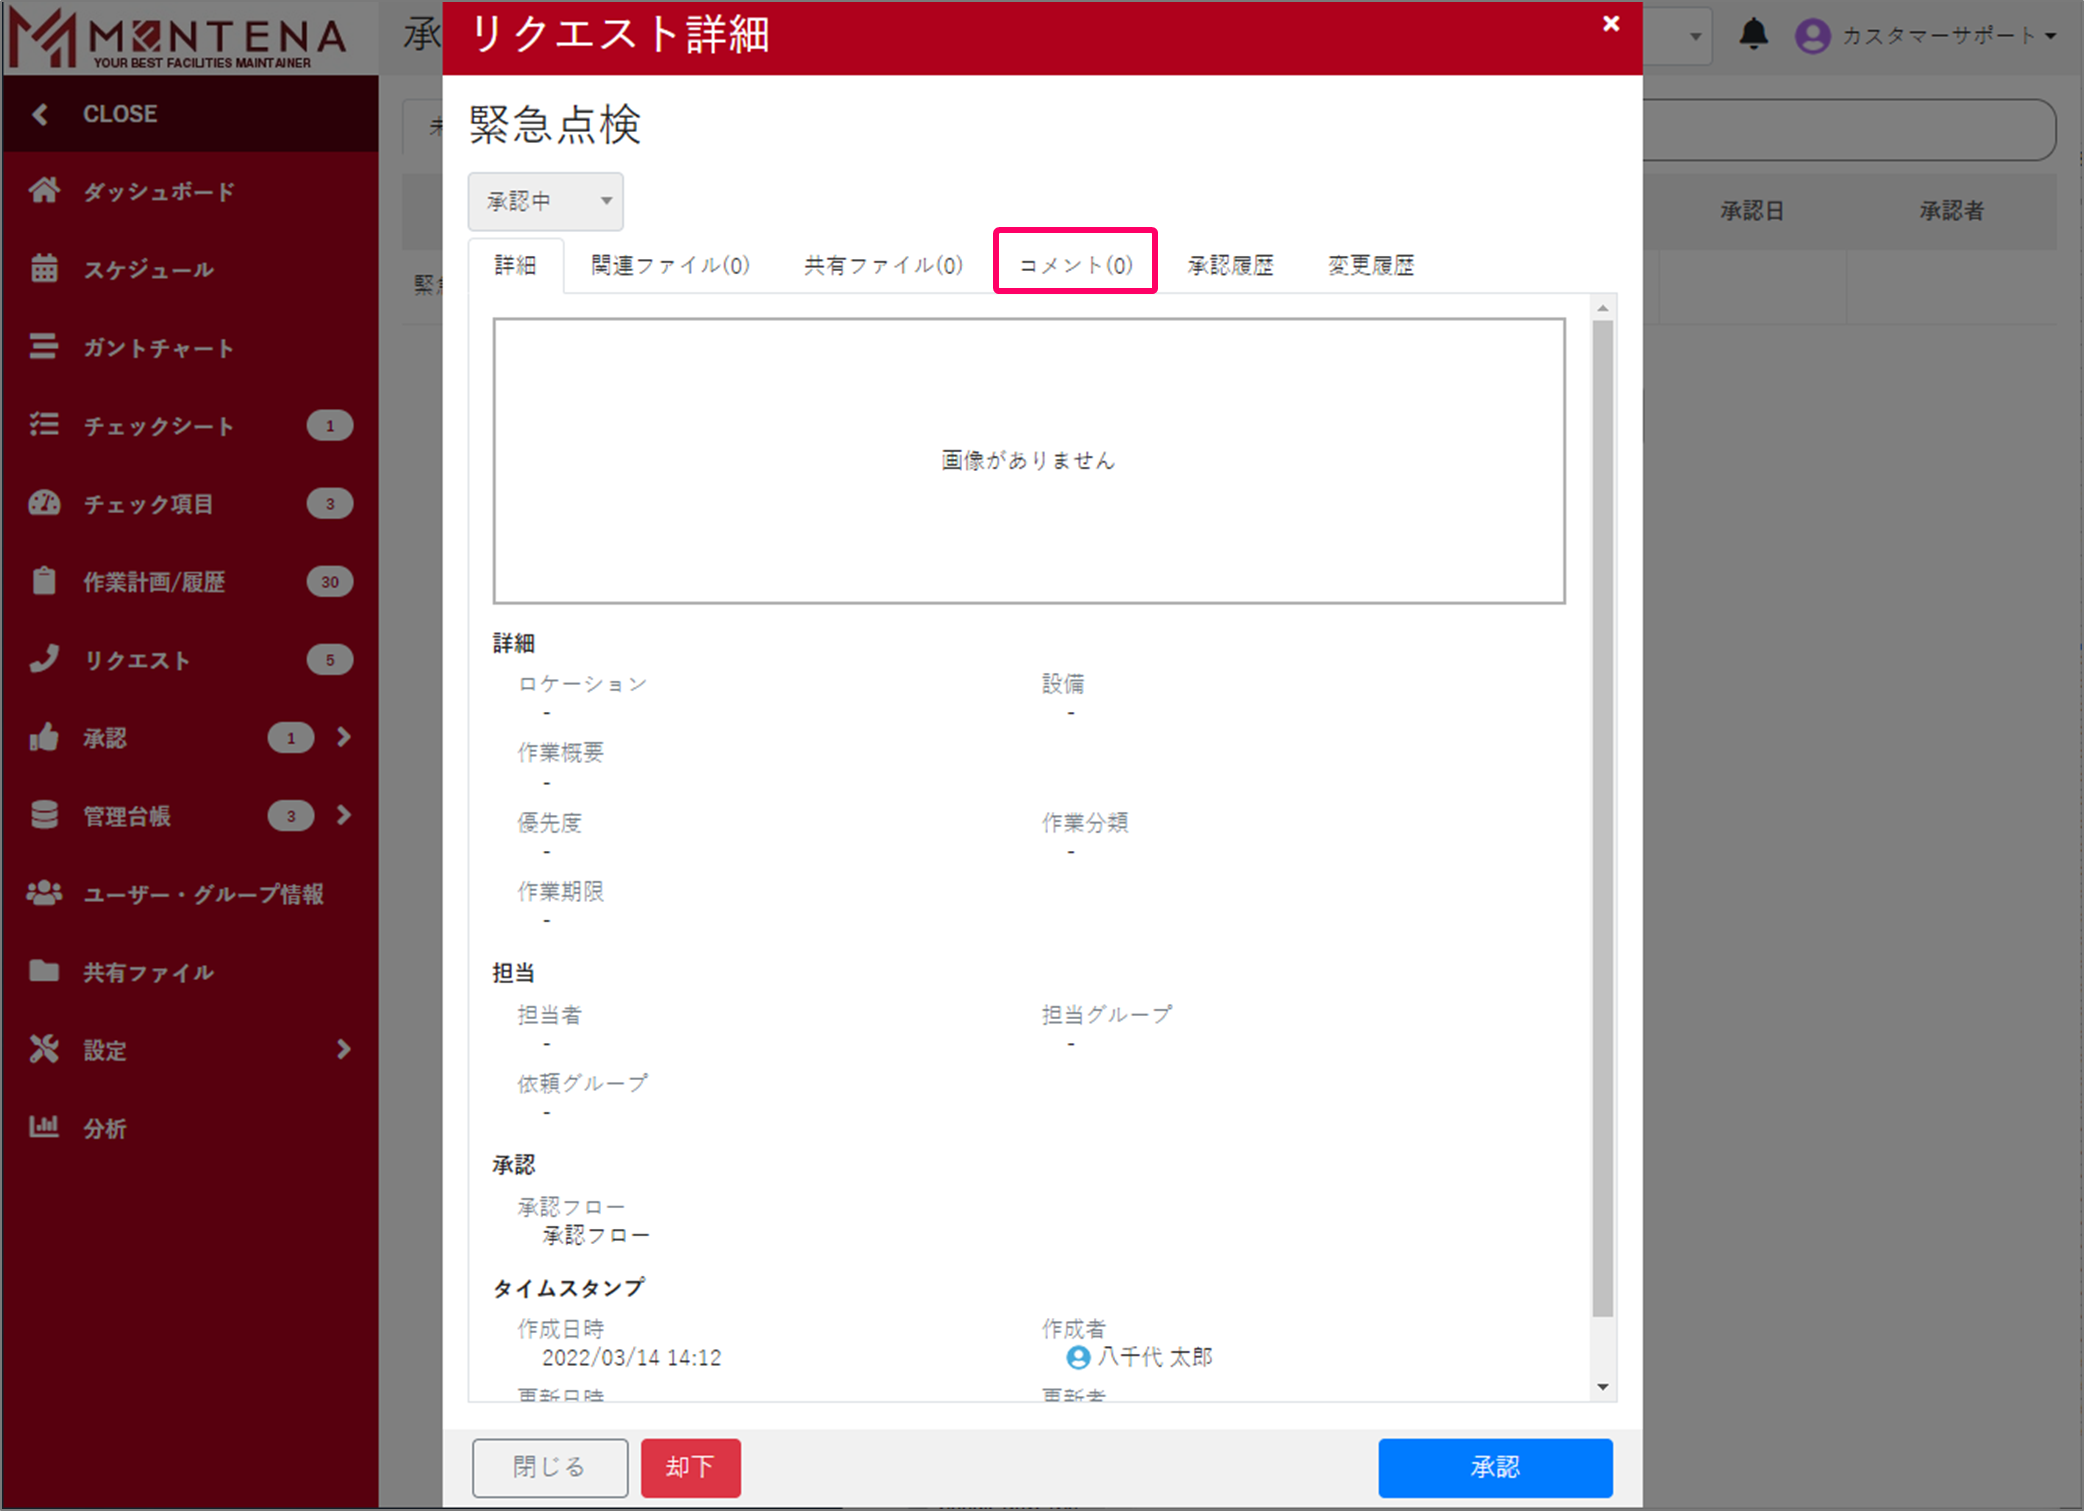Expand the 承認 approval submenu chevron
2084x1511 pixels.
point(344,737)
